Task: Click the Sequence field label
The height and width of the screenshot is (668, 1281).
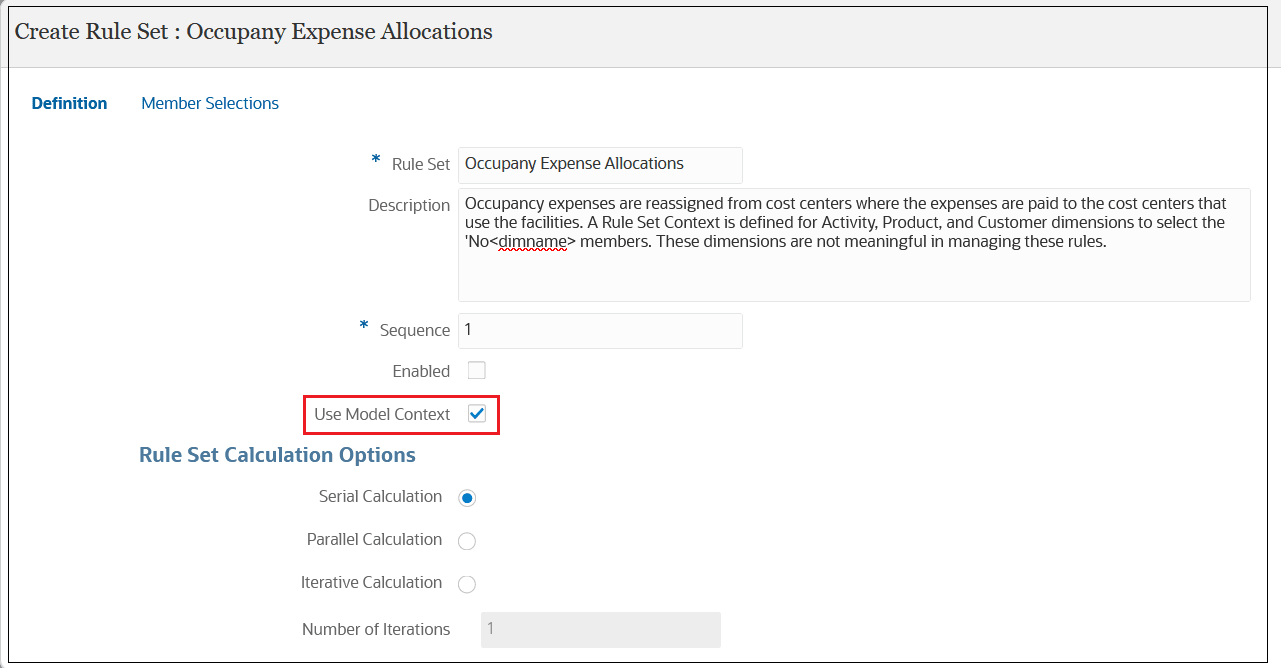Action: tap(414, 330)
